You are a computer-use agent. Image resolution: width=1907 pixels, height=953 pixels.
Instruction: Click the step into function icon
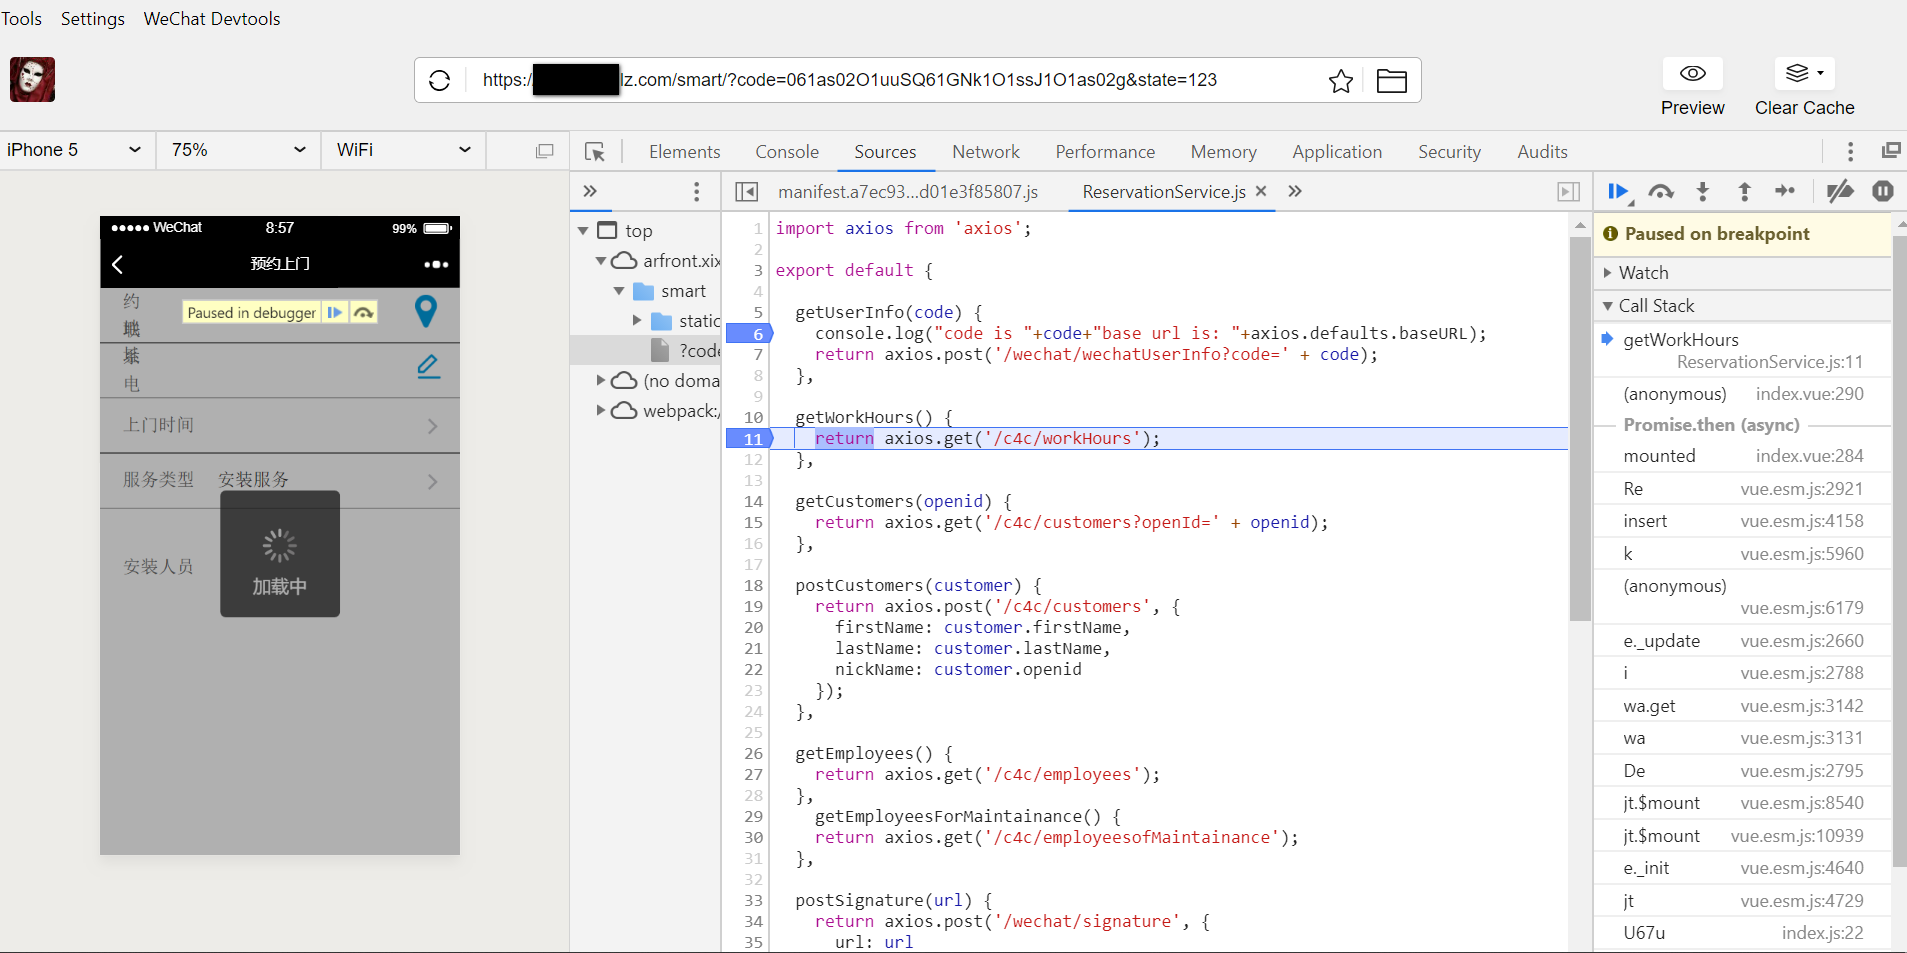pos(1703,191)
